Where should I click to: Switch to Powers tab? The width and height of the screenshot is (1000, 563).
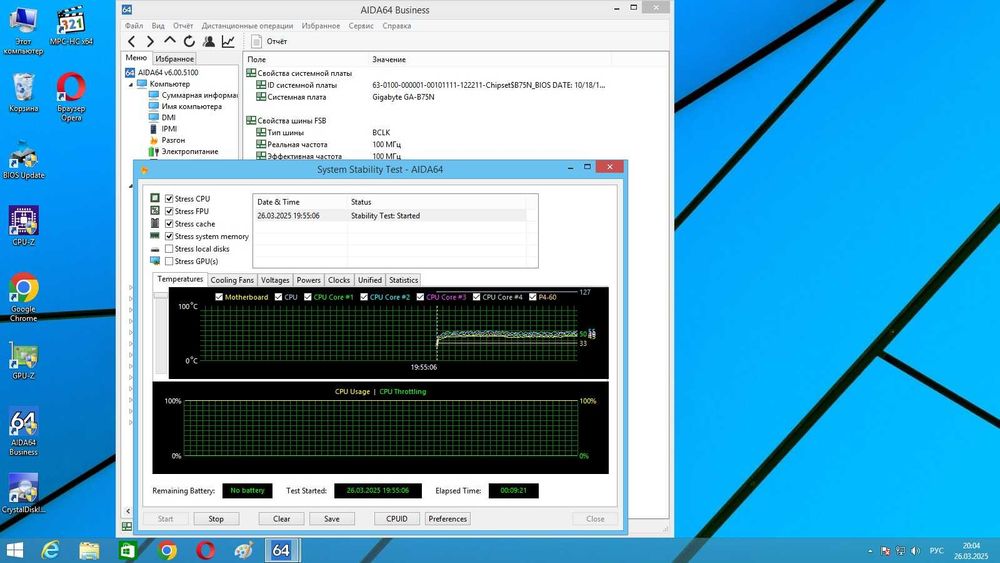tap(309, 280)
